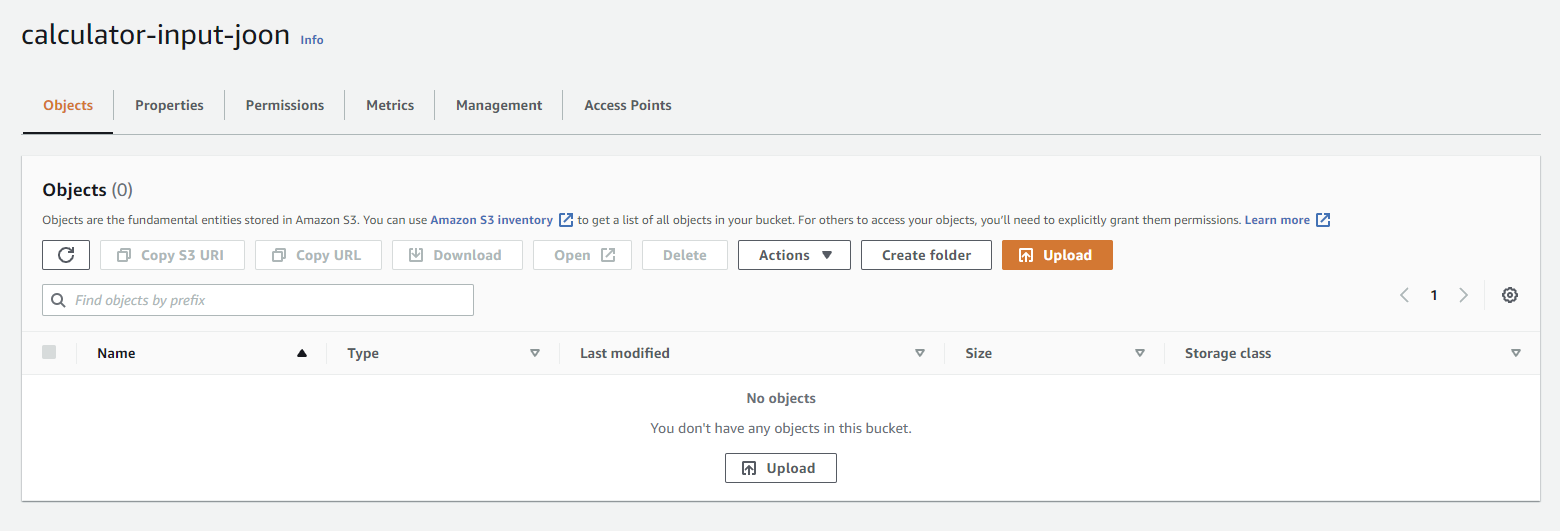Click the Copy URL button
Screen dimensions: 1560x531
(x=318, y=255)
